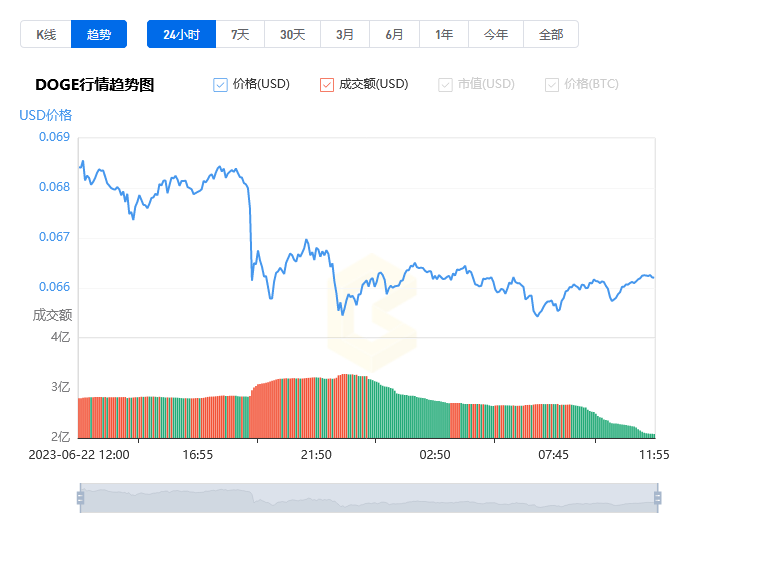Click the green volume bars near 02:50
Viewport: 780px width, 563px height.
click(x=434, y=420)
